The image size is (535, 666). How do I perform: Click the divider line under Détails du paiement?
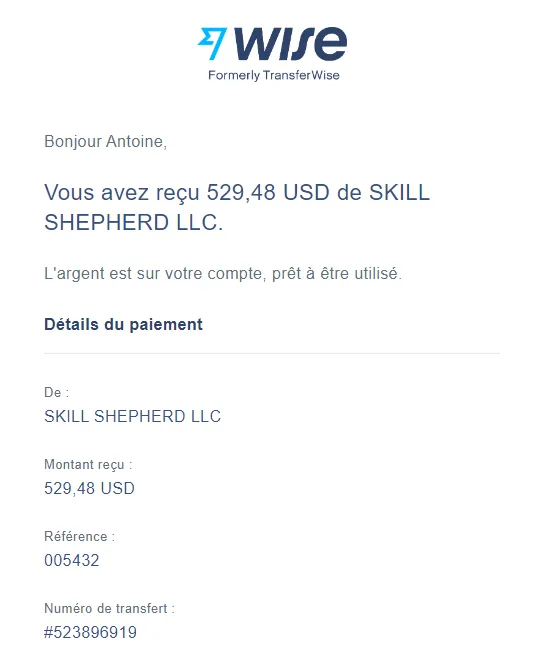coord(272,353)
